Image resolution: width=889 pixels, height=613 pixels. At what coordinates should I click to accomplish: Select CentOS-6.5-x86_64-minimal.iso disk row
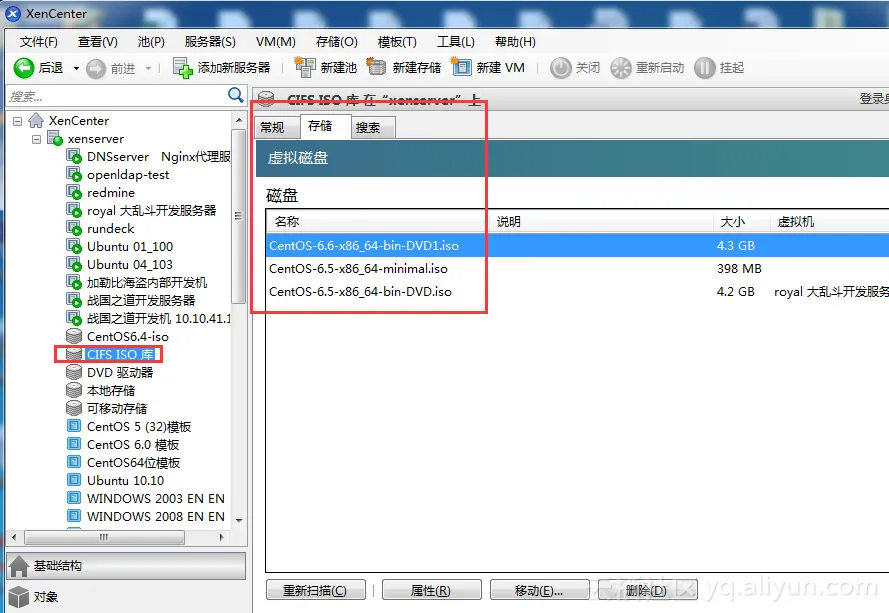[577, 269]
